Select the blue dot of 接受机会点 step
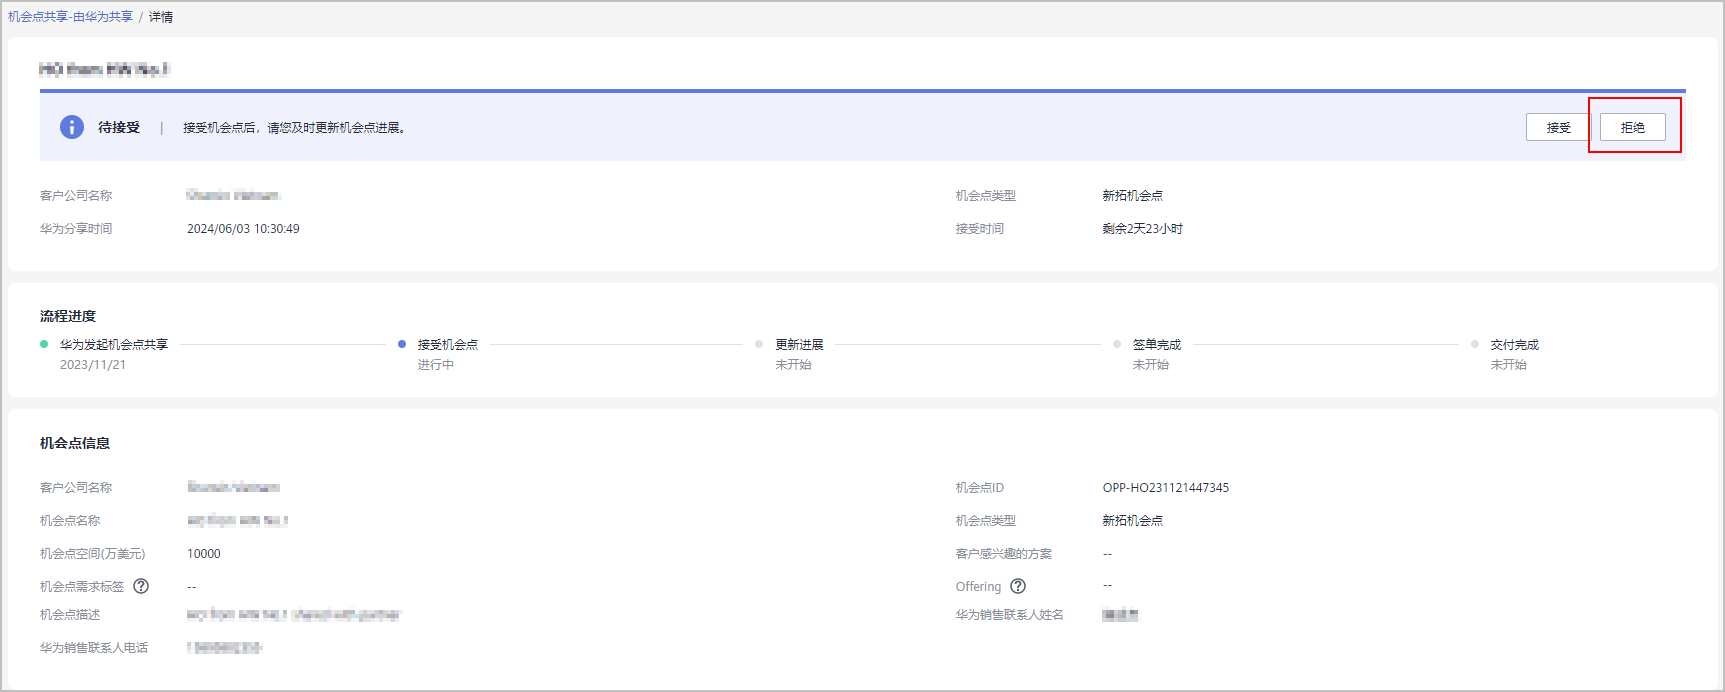Viewport: 1725px width, 692px height. [x=402, y=344]
